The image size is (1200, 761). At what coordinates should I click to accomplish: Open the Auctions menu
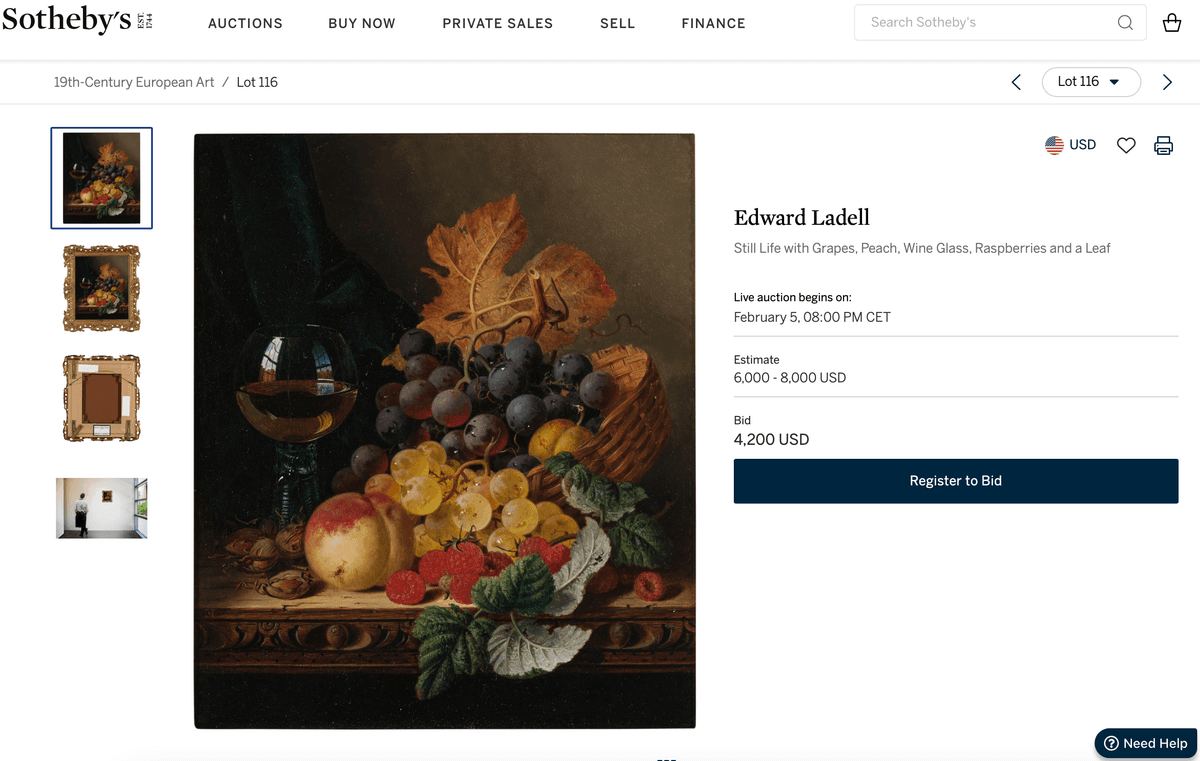pos(245,23)
